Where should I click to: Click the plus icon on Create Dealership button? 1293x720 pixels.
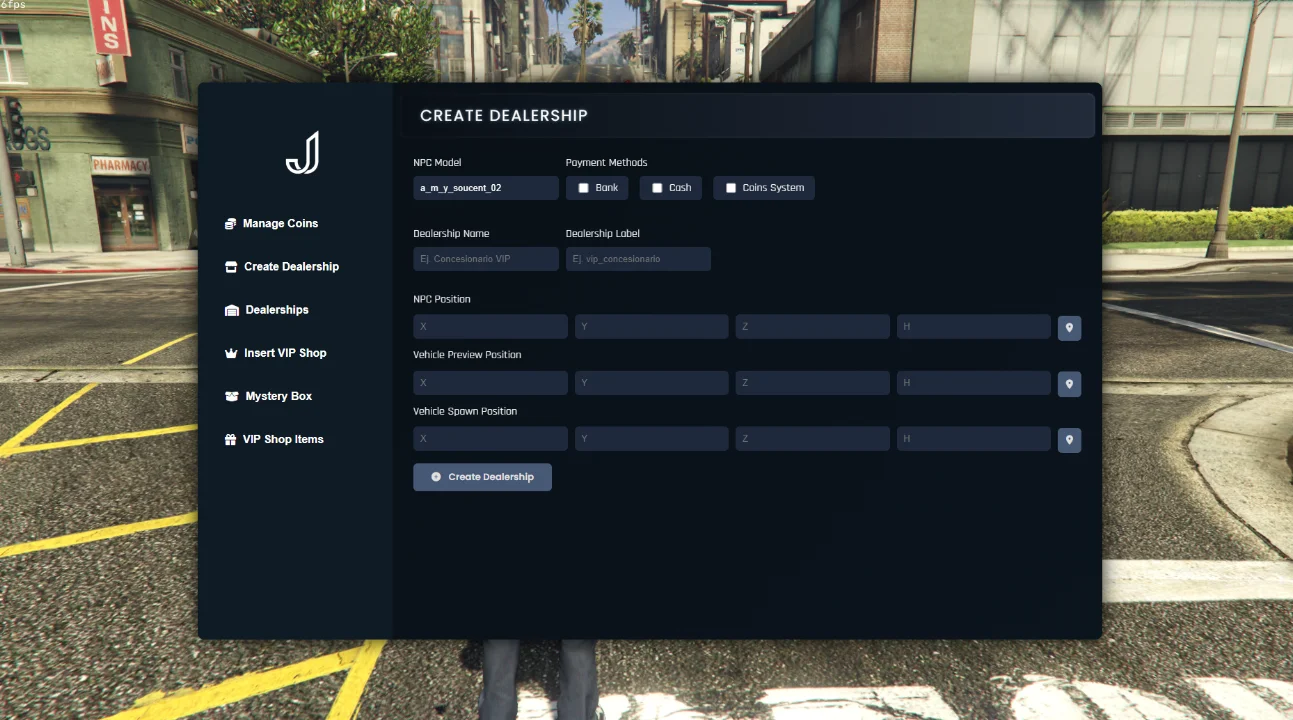pyautogui.click(x=436, y=477)
